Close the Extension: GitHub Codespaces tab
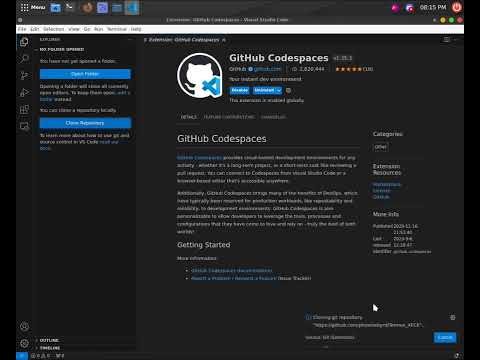 click(224, 40)
